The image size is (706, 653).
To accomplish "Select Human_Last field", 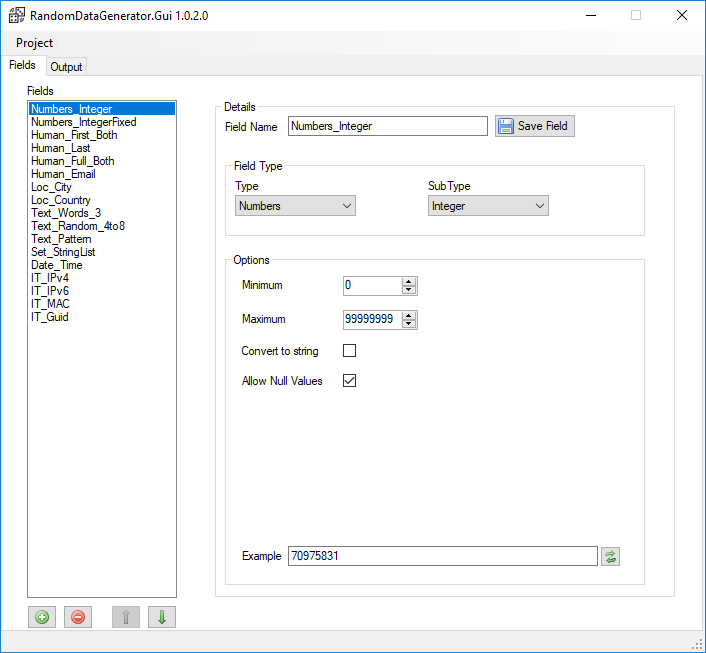I will [x=102, y=148].
